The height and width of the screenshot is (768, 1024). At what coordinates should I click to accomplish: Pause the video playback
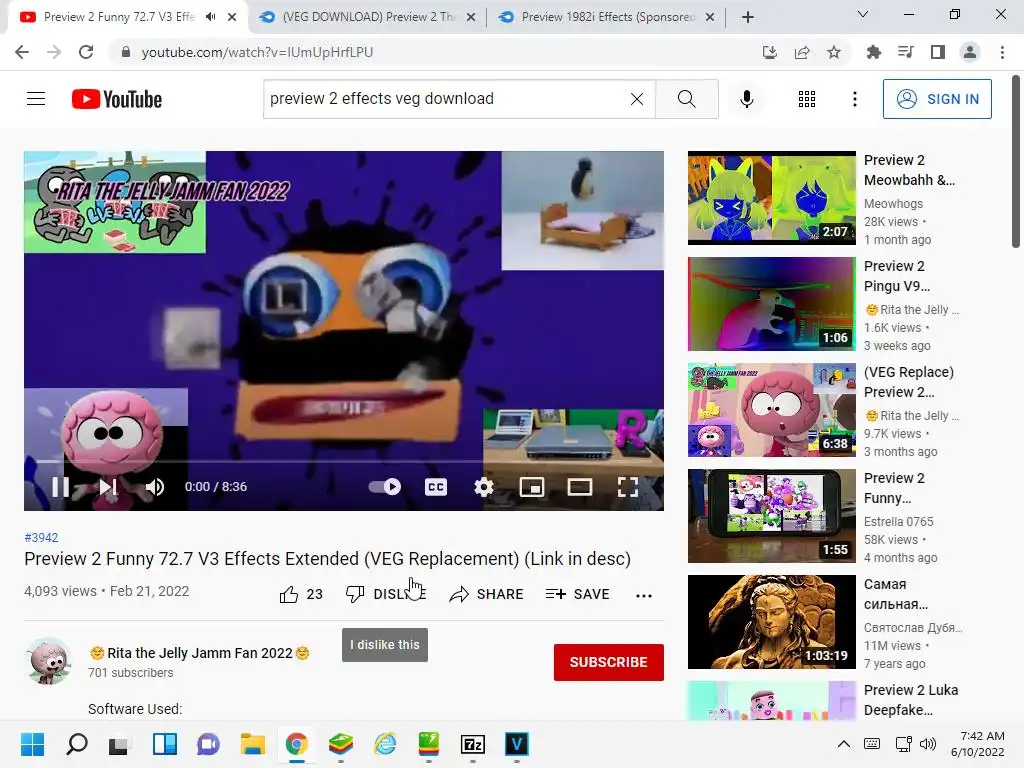click(60, 487)
